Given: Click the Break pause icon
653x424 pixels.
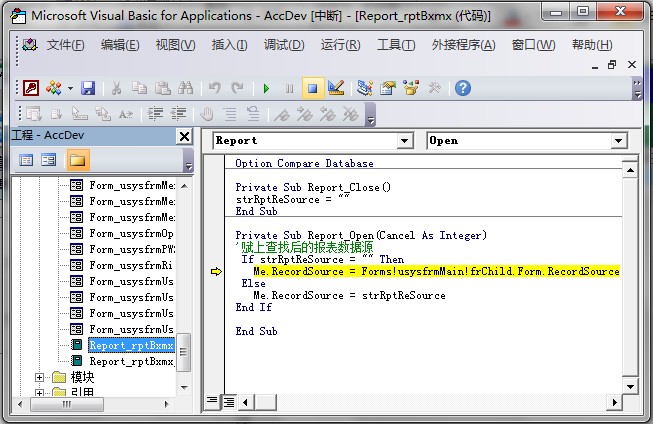Looking at the screenshot, I should [x=289, y=88].
